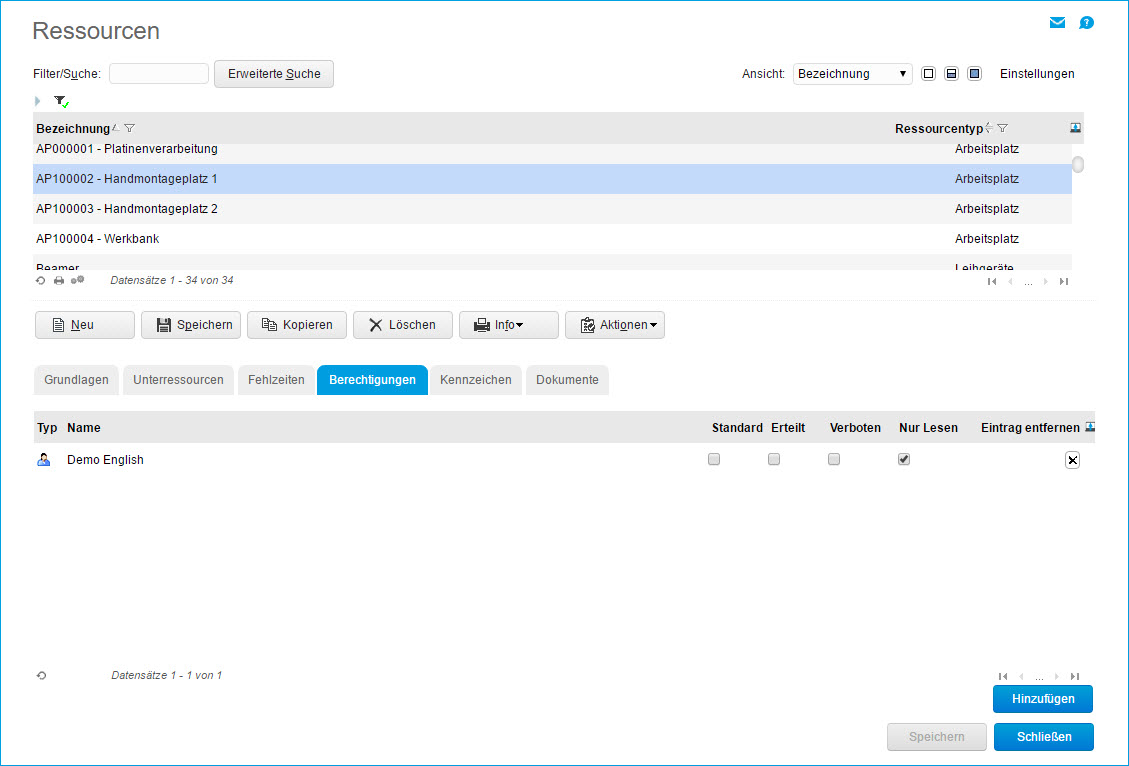This screenshot has width=1129, height=766.
Task: Open the mail envelope icon
Action: coord(1057,23)
